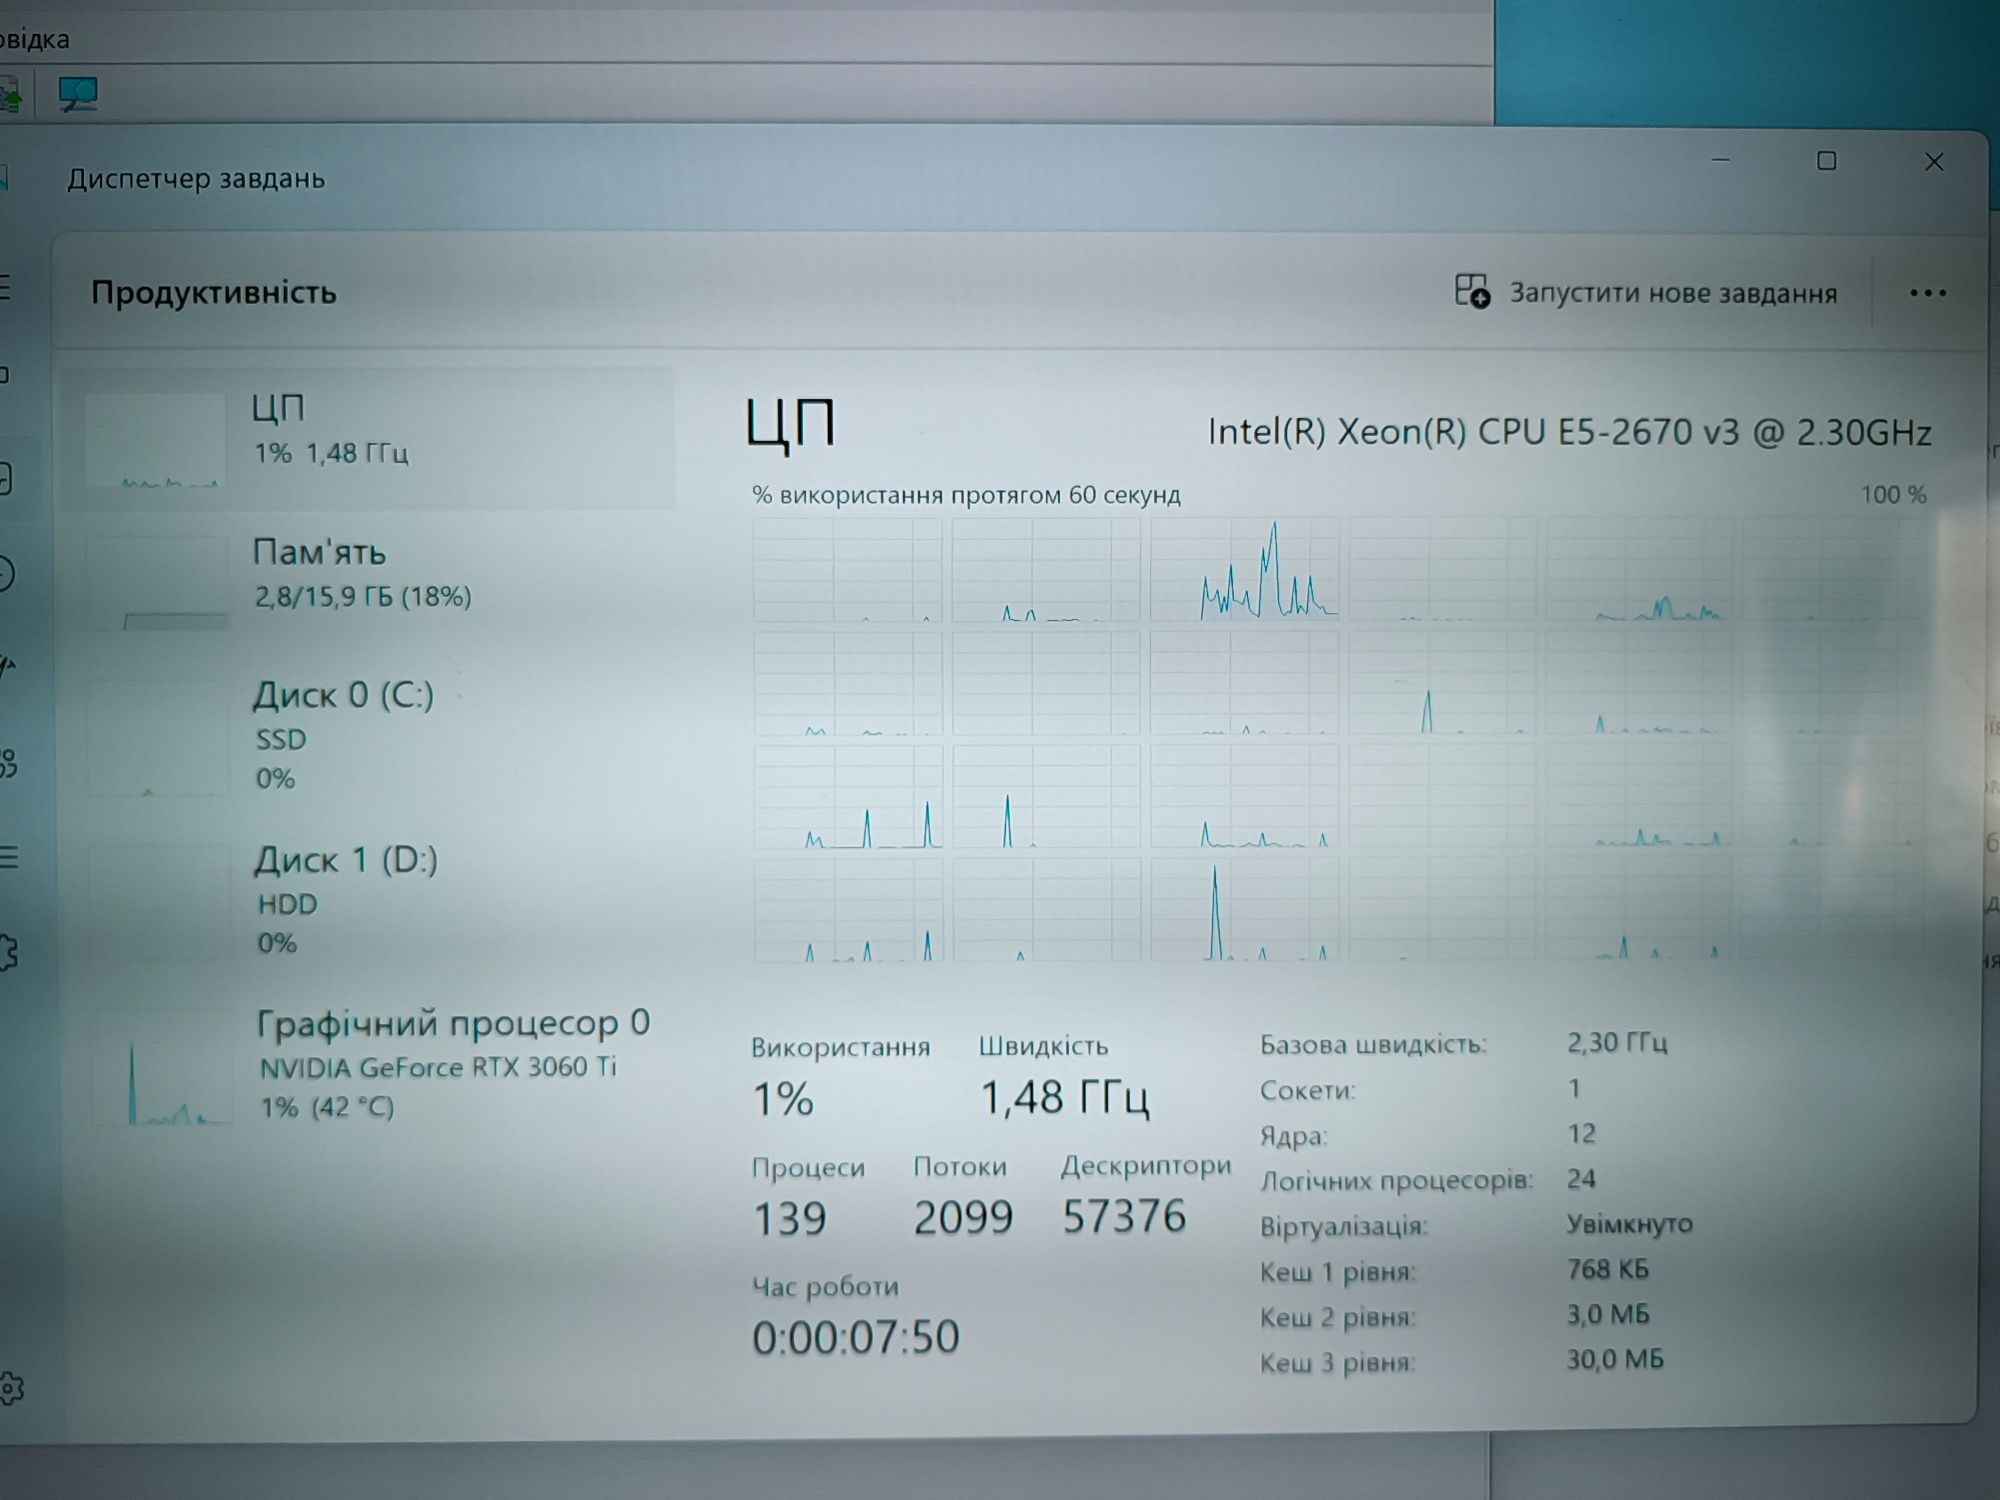
Task: Click the Intel Xeon E5-2670 v3 CPU name
Action: coord(1569,432)
